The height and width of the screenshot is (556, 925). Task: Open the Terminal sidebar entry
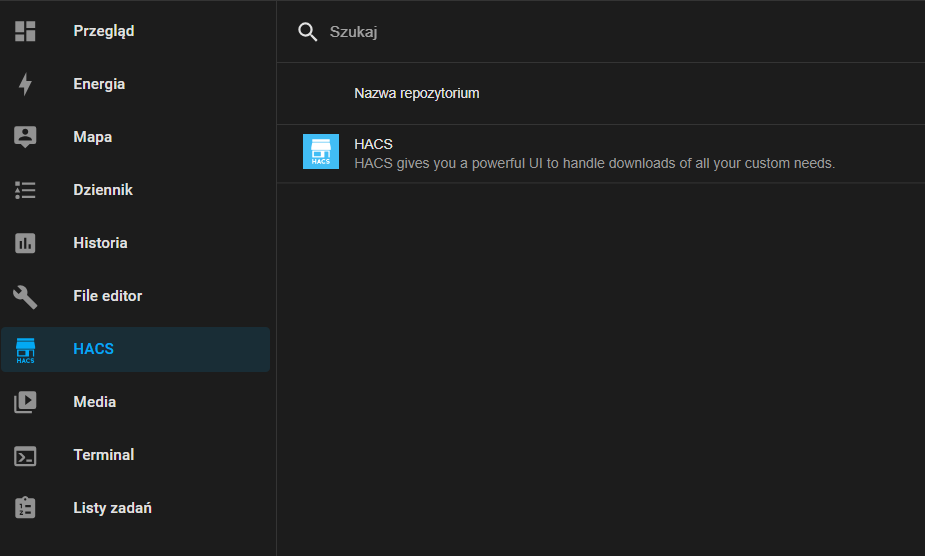click(136, 455)
